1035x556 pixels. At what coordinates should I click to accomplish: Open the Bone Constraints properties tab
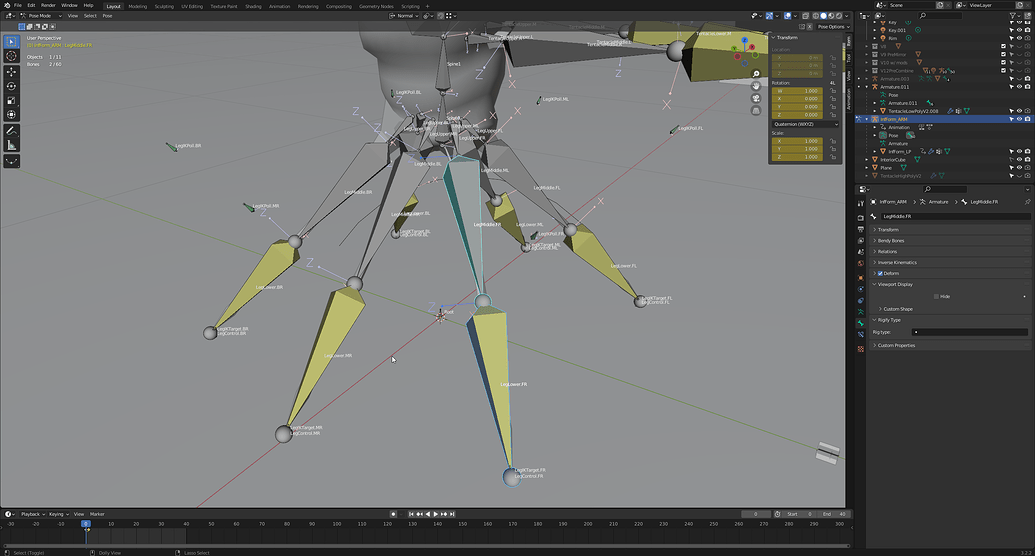pos(861,334)
